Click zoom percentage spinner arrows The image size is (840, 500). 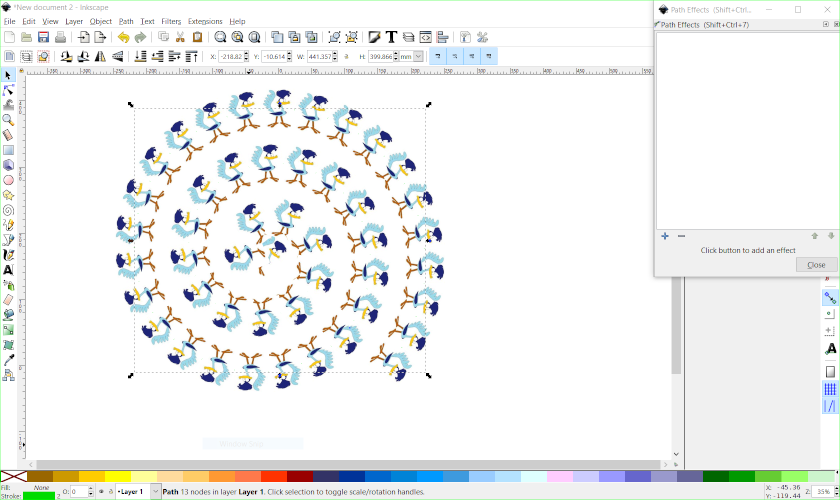[x=836, y=491]
